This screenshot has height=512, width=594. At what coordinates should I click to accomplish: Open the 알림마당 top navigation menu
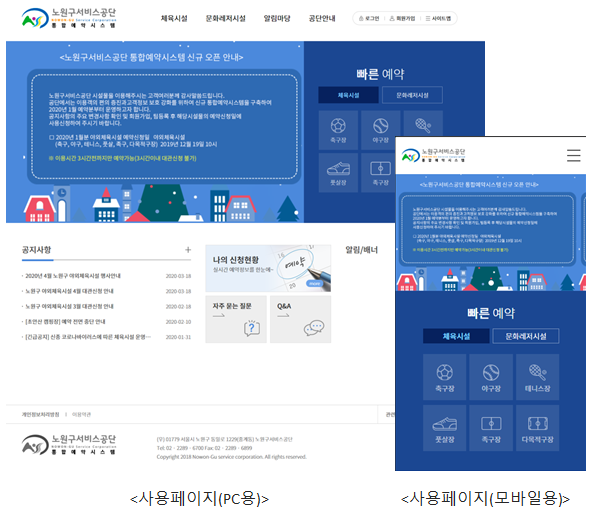click(277, 18)
